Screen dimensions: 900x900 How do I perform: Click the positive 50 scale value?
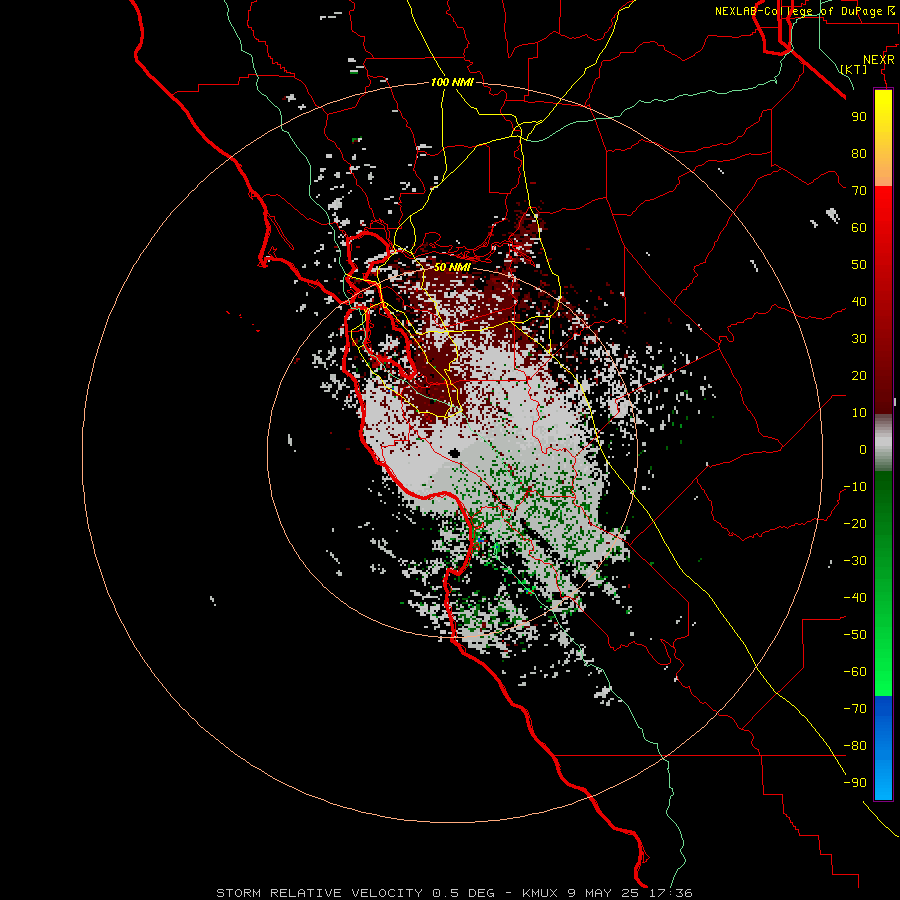859,265
